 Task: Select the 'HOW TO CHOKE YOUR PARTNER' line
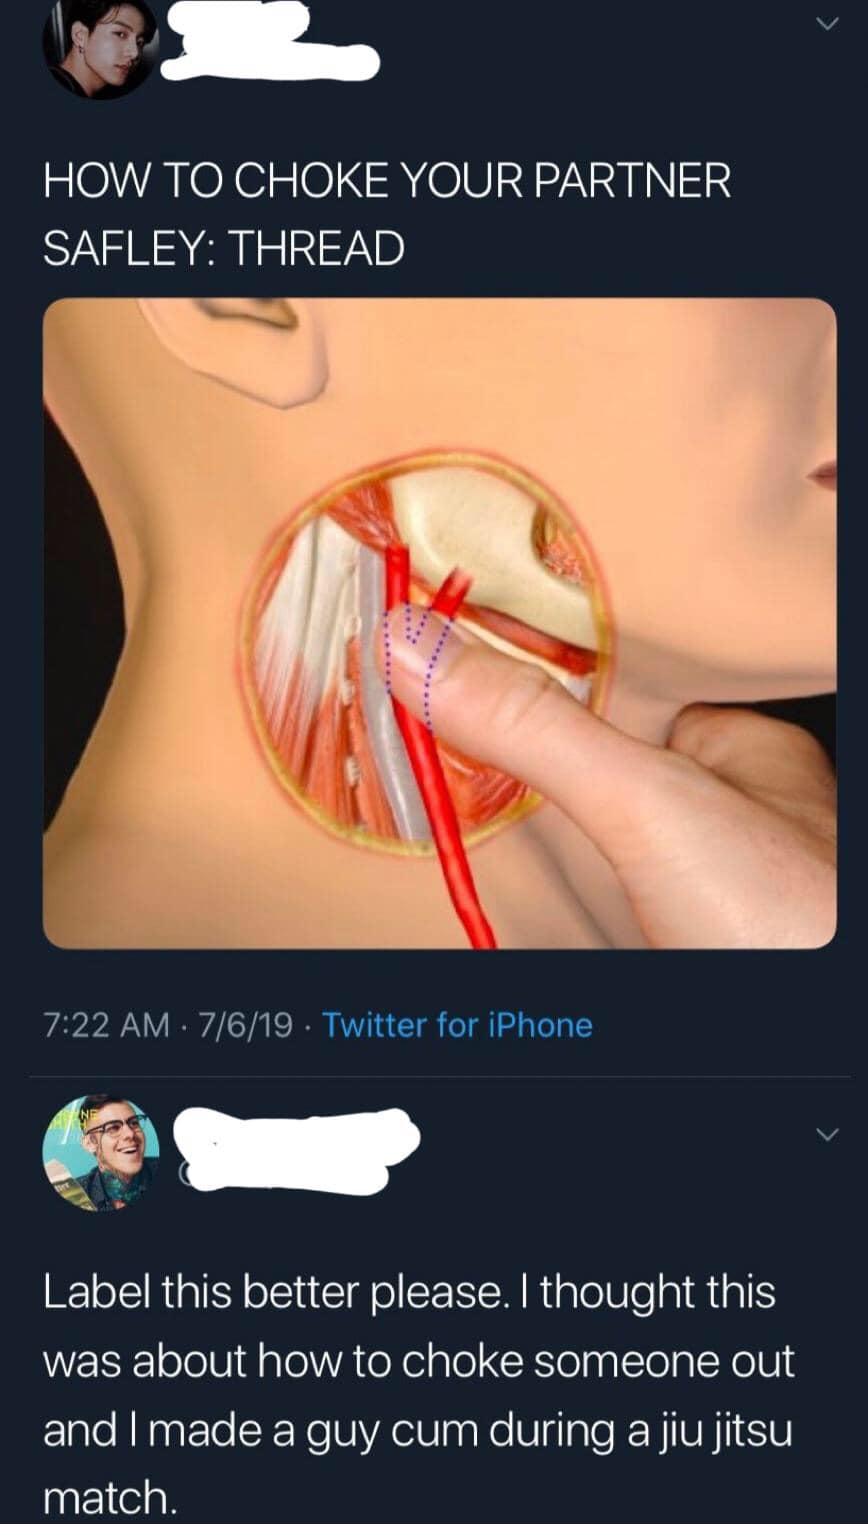pyautogui.click(x=387, y=181)
